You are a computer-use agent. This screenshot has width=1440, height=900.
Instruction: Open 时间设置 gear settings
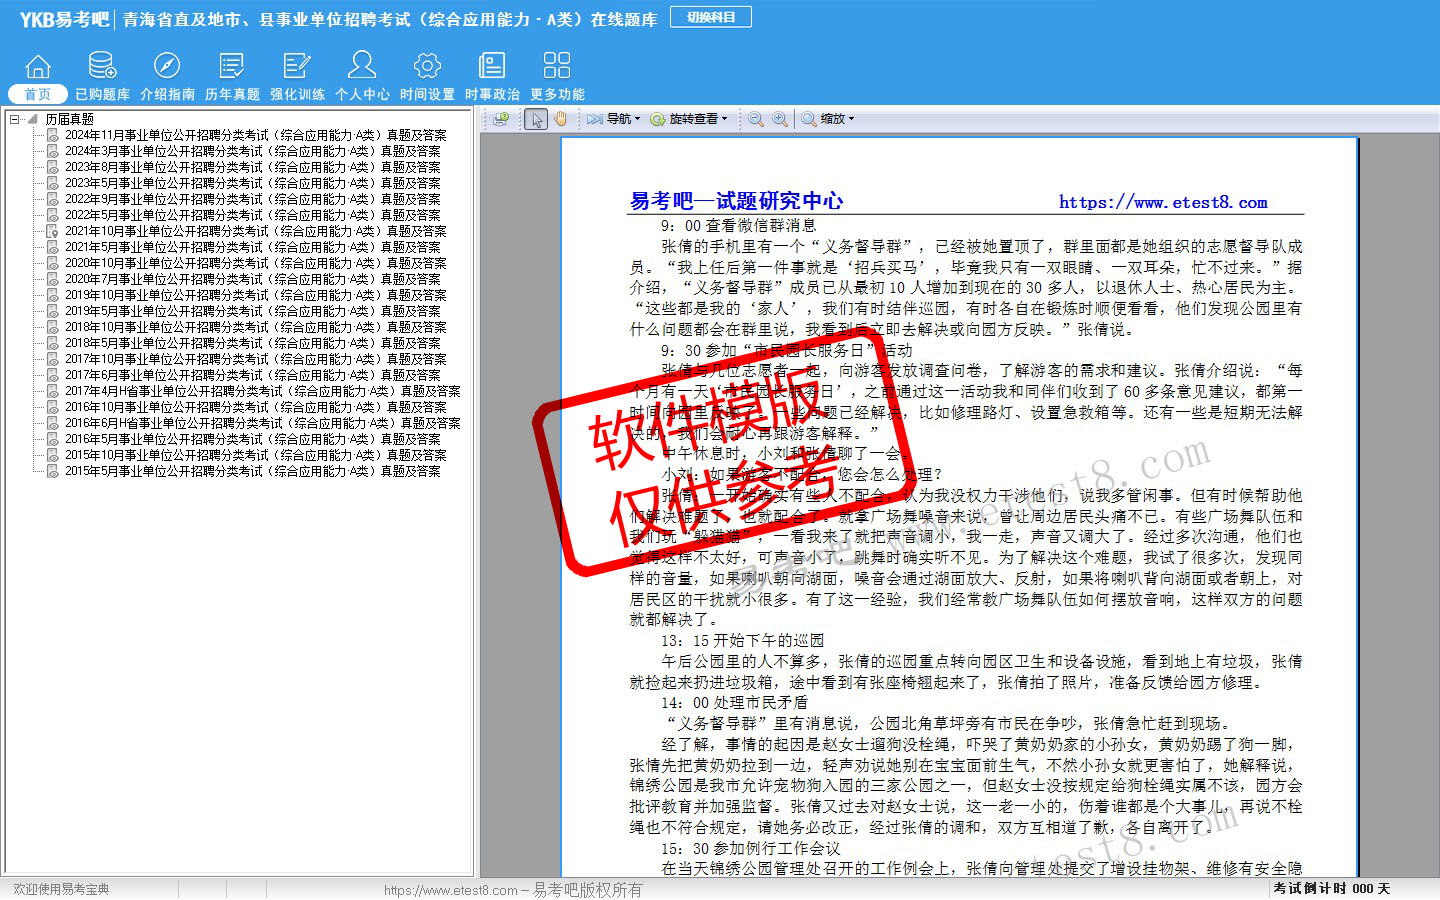pyautogui.click(x=427, y=76)
